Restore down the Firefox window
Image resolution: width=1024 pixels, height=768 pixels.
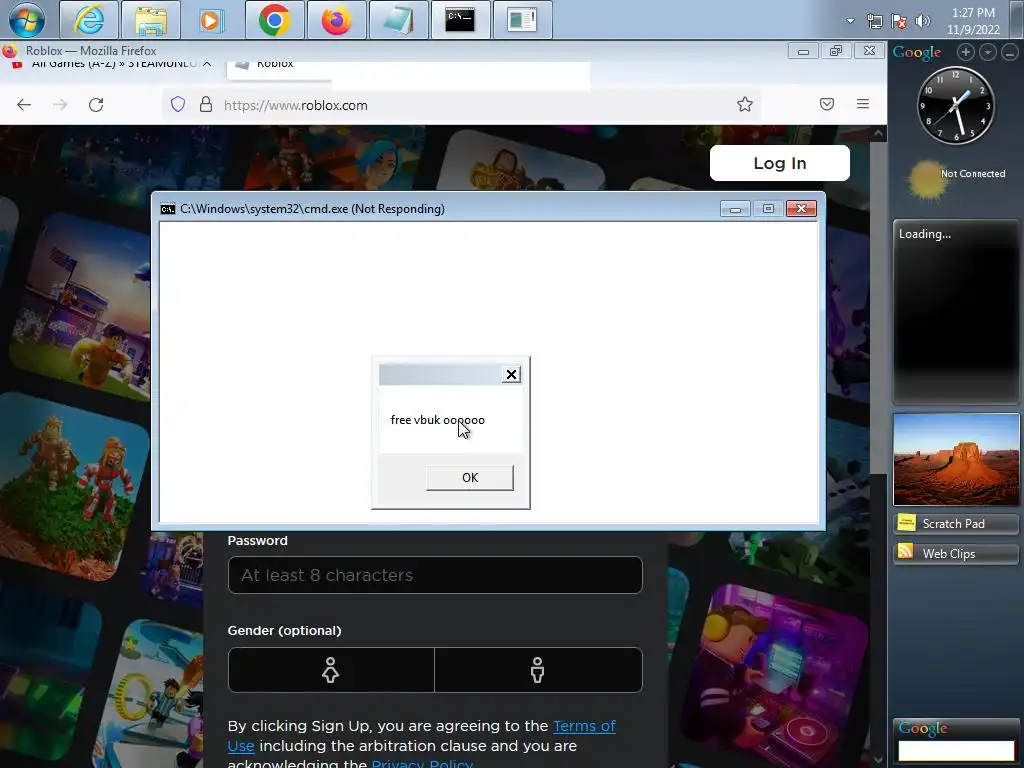click(836, 50)
